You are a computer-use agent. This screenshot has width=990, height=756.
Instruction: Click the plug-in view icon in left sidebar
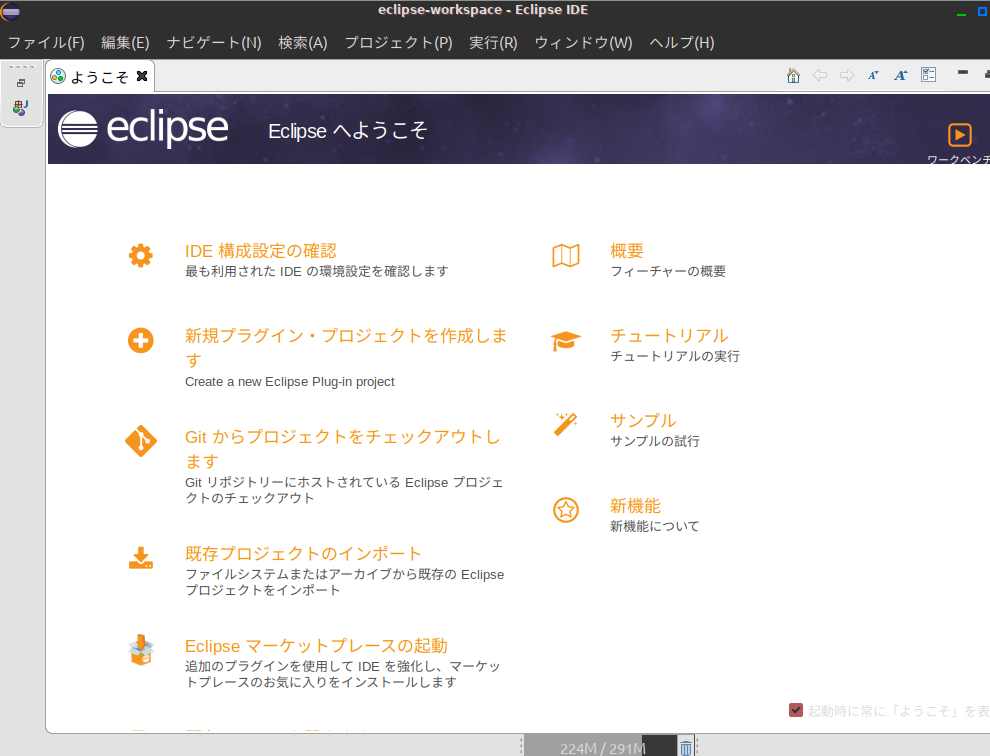click(20, 108)
